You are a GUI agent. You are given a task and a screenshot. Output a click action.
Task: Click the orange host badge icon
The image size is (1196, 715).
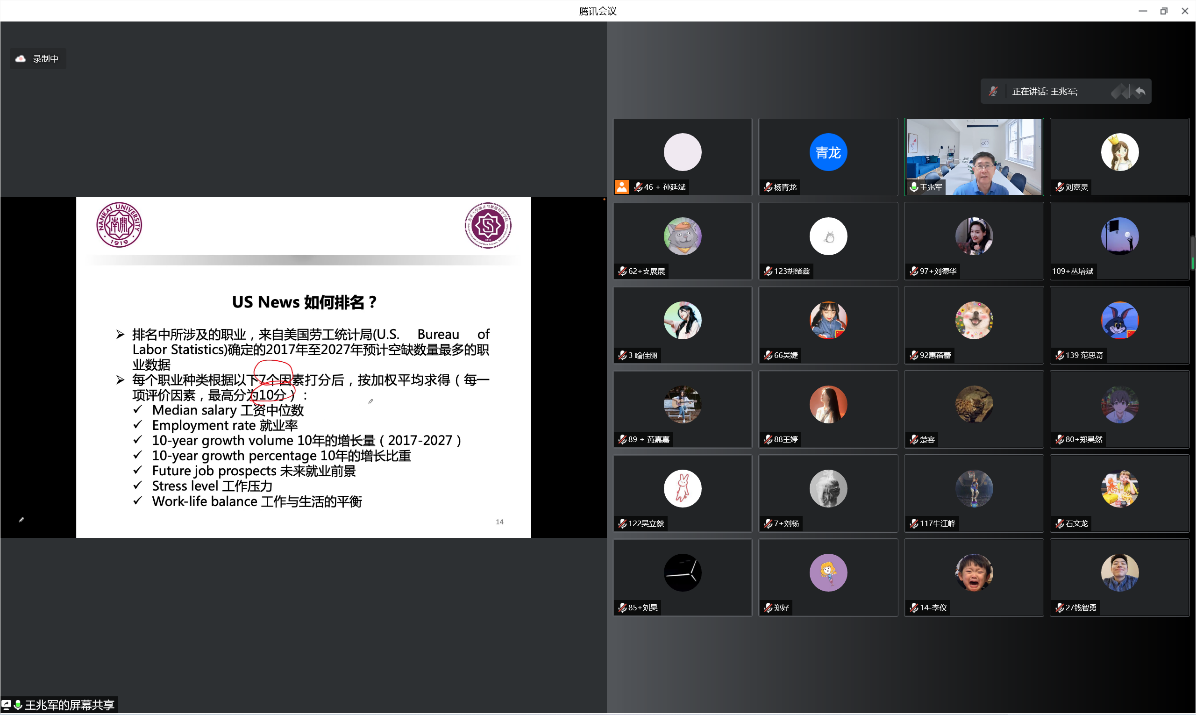[x=622, y=187]
